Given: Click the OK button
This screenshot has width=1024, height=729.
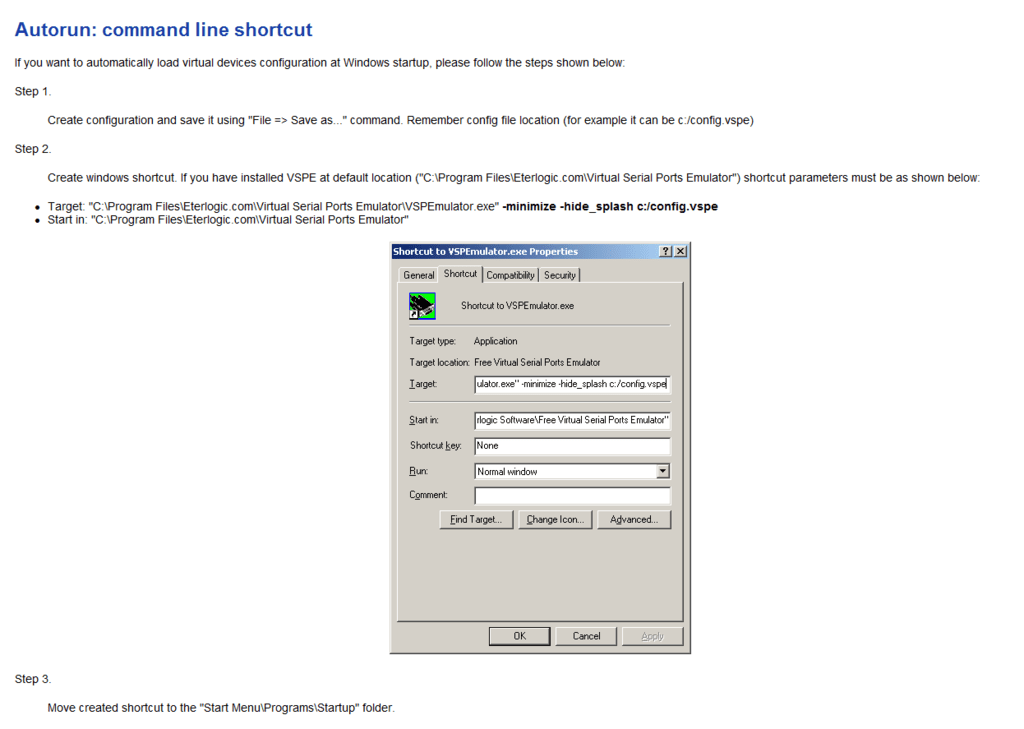Looking at the screenshot, I should pyautogui.click(x=519, y=635).
